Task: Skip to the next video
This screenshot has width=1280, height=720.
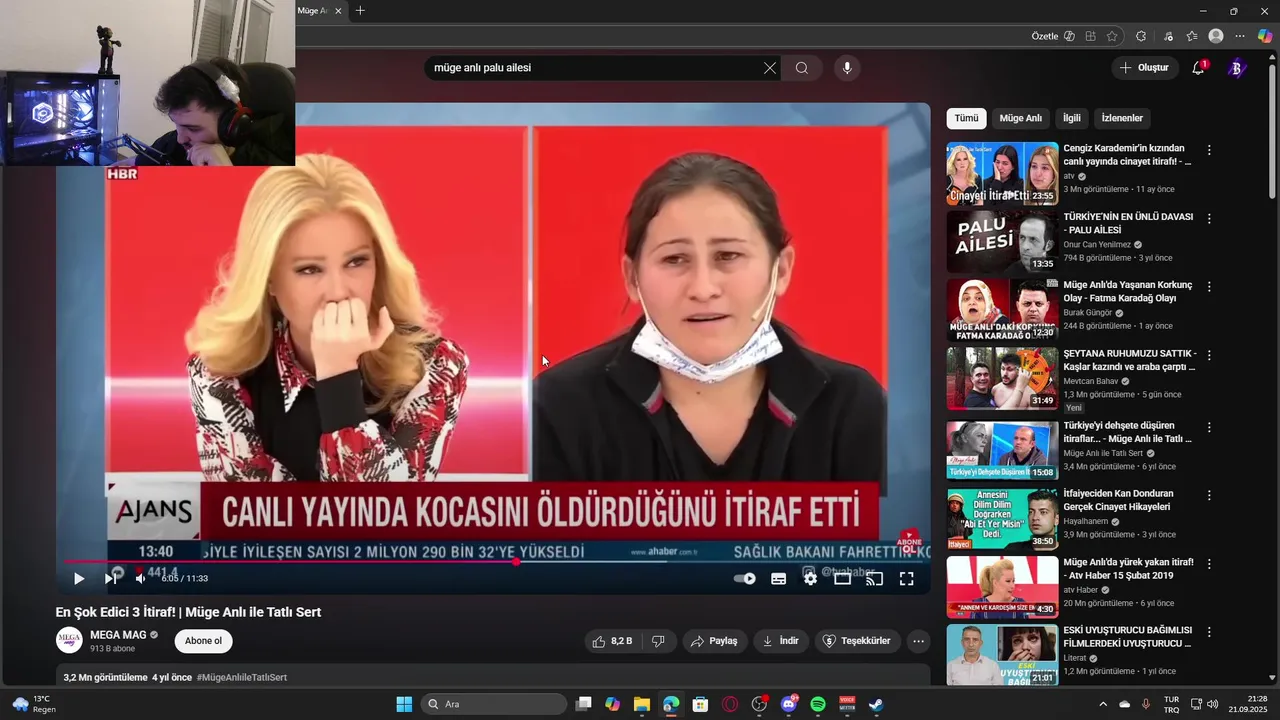Action: 110,578
